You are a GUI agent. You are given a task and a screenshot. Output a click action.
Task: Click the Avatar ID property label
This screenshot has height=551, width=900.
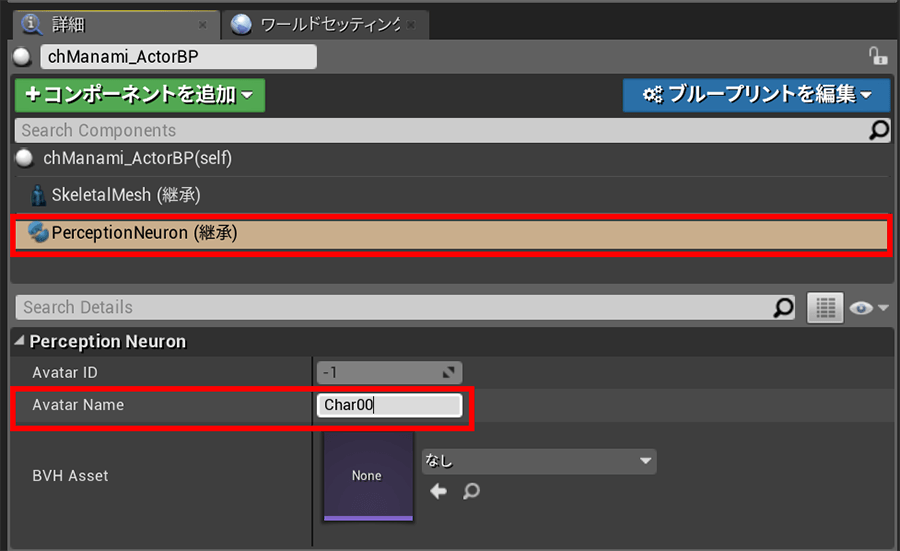[x=65, y=373]
